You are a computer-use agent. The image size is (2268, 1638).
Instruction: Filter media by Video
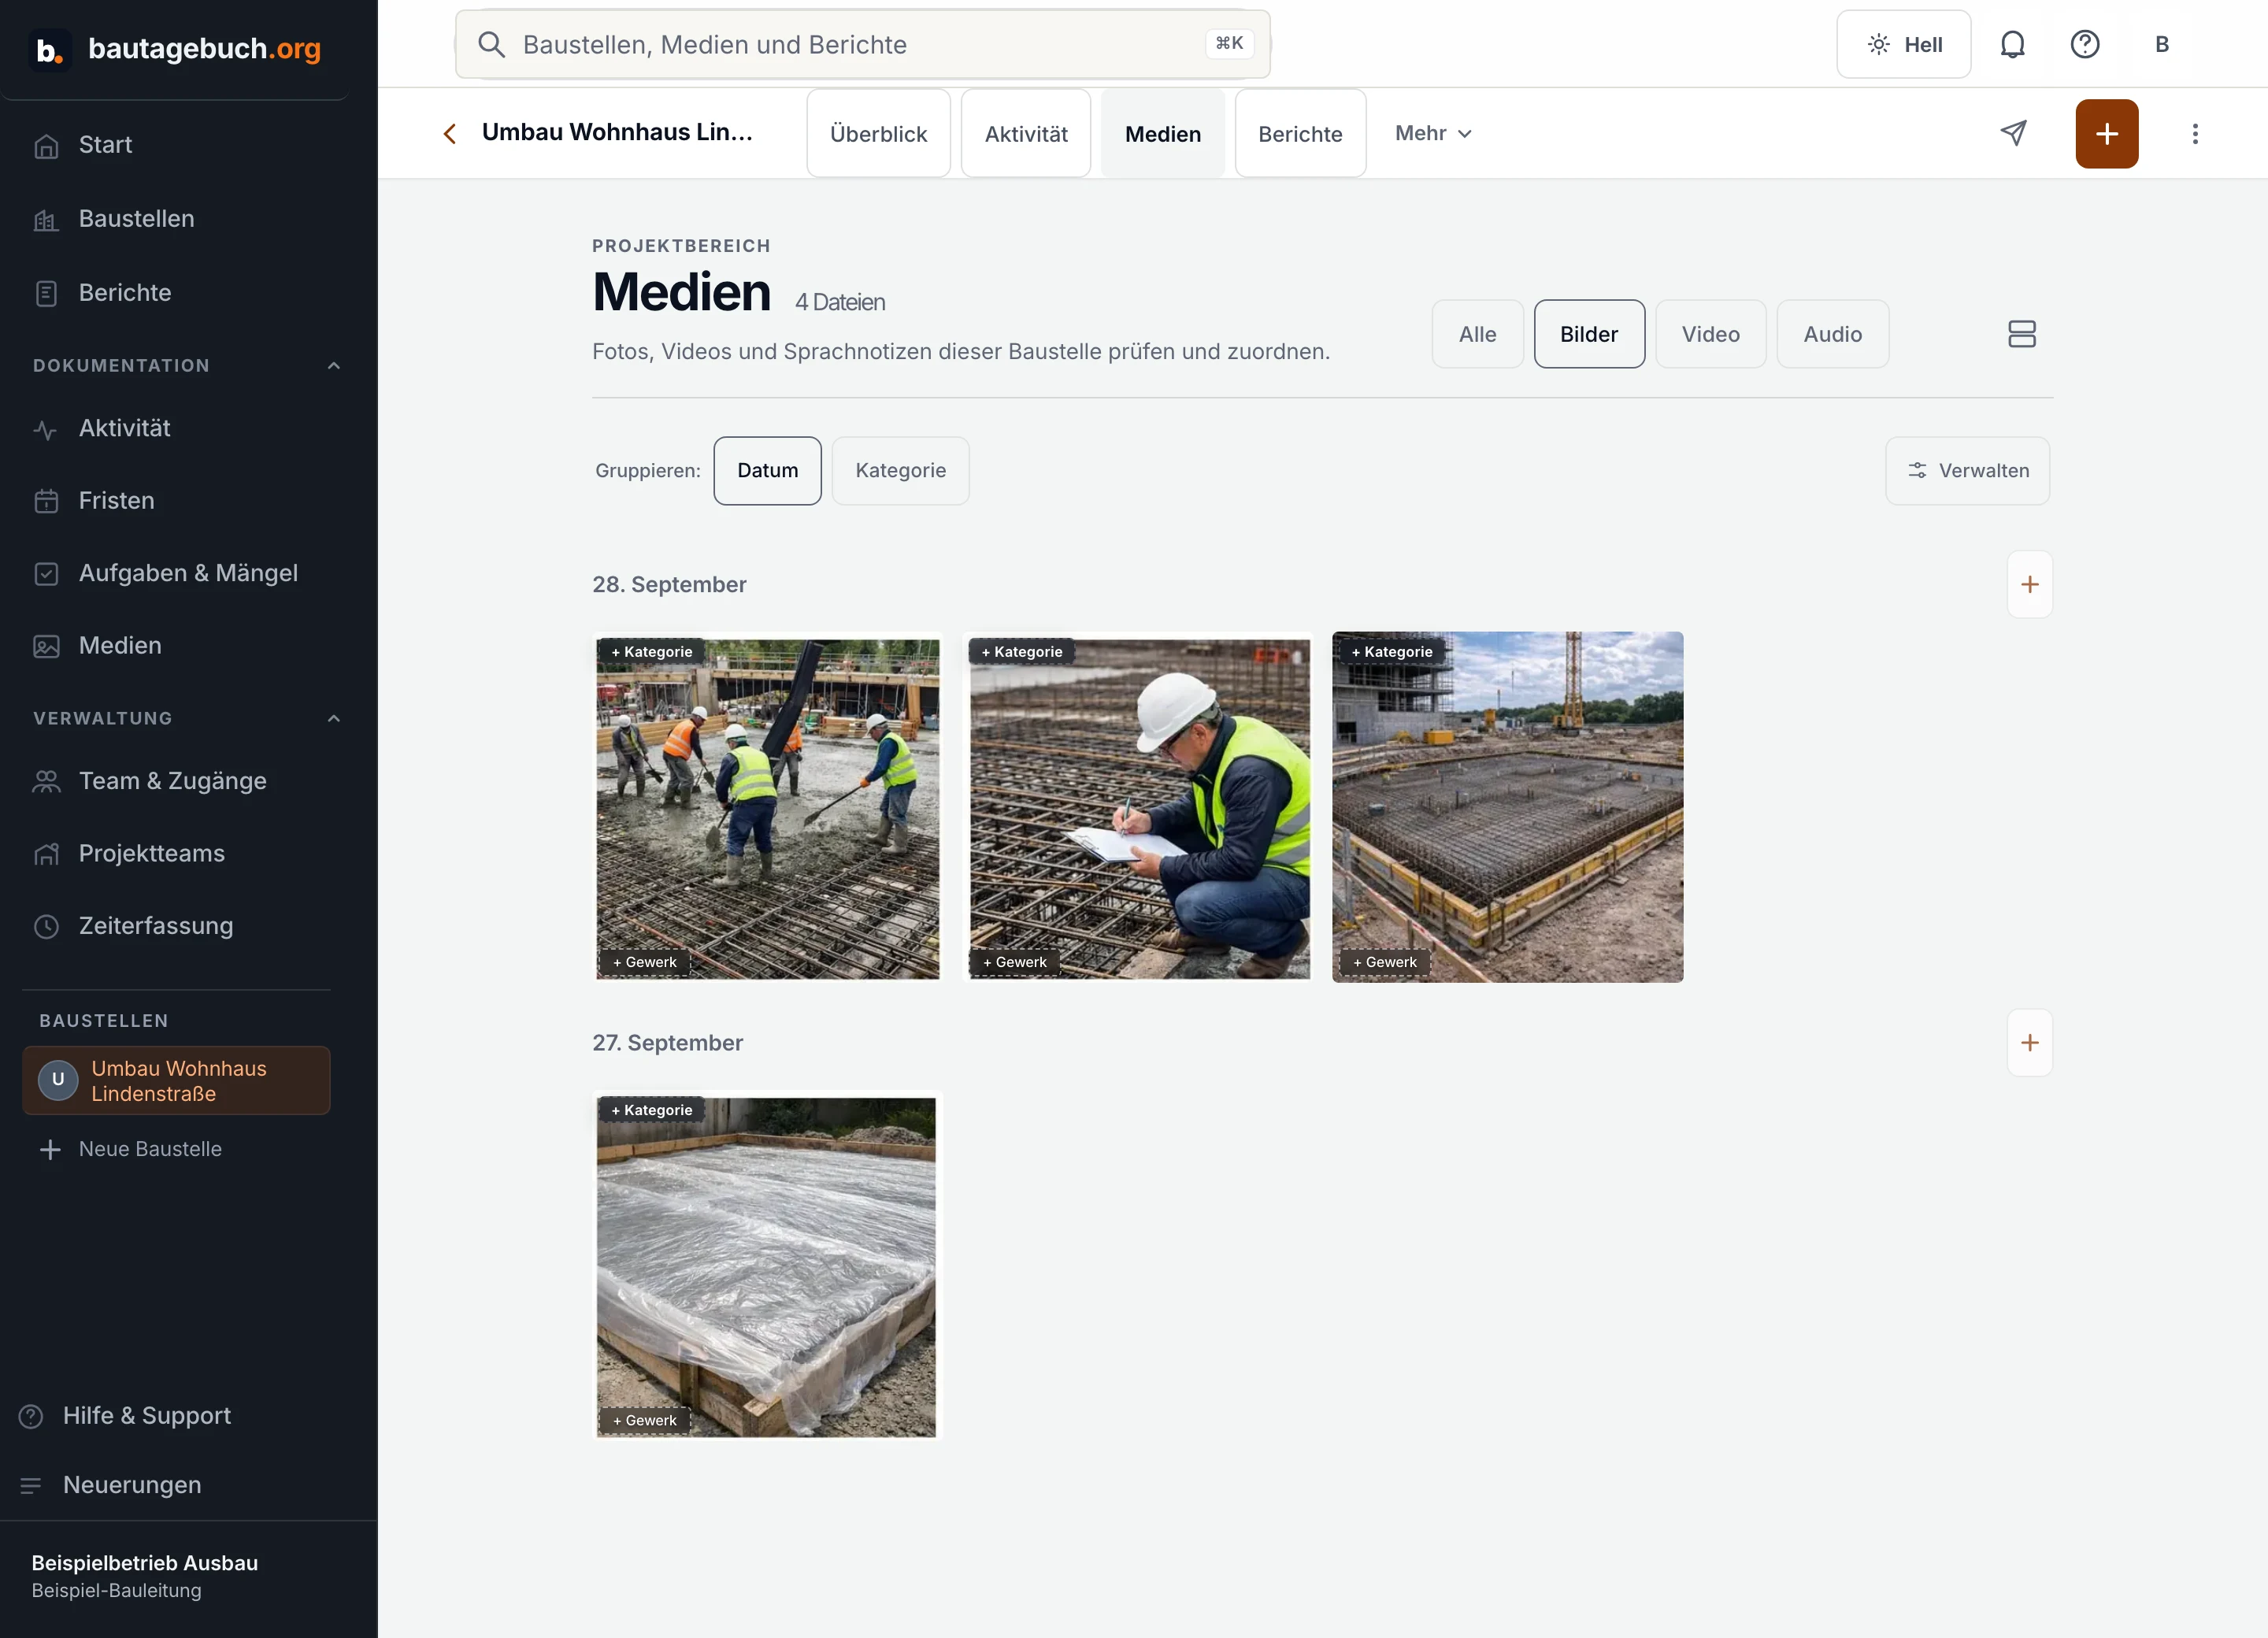tap(1710, 334)
